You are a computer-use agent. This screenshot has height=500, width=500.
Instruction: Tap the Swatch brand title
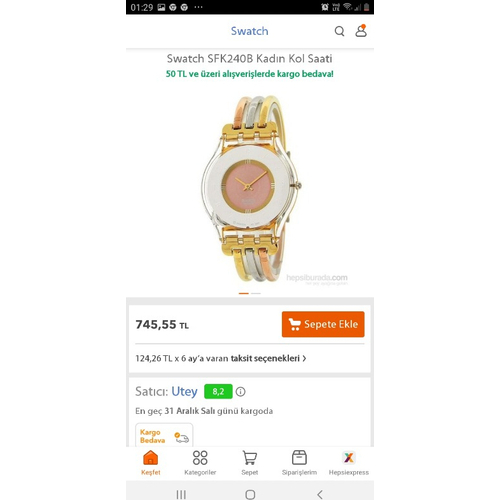coord(250,31)
